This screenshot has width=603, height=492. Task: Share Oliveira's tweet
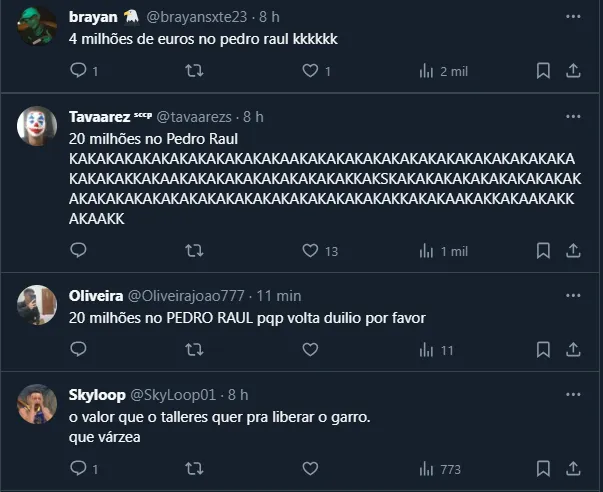(x=574, y=350)
